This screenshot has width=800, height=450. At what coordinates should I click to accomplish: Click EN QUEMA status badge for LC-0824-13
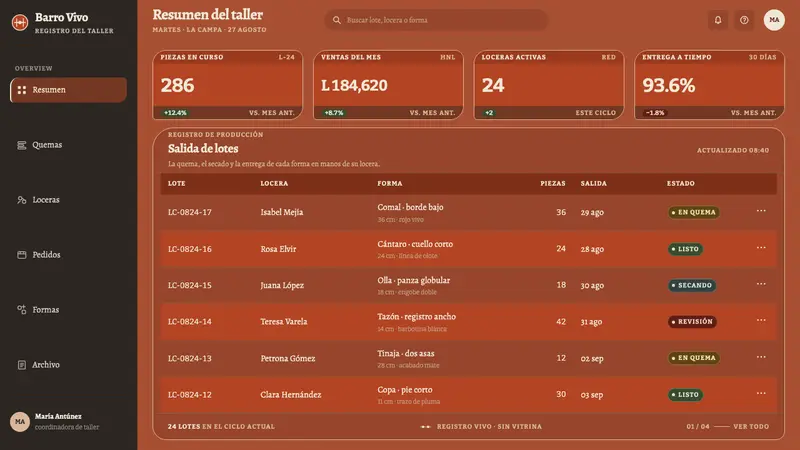[694, 358]
